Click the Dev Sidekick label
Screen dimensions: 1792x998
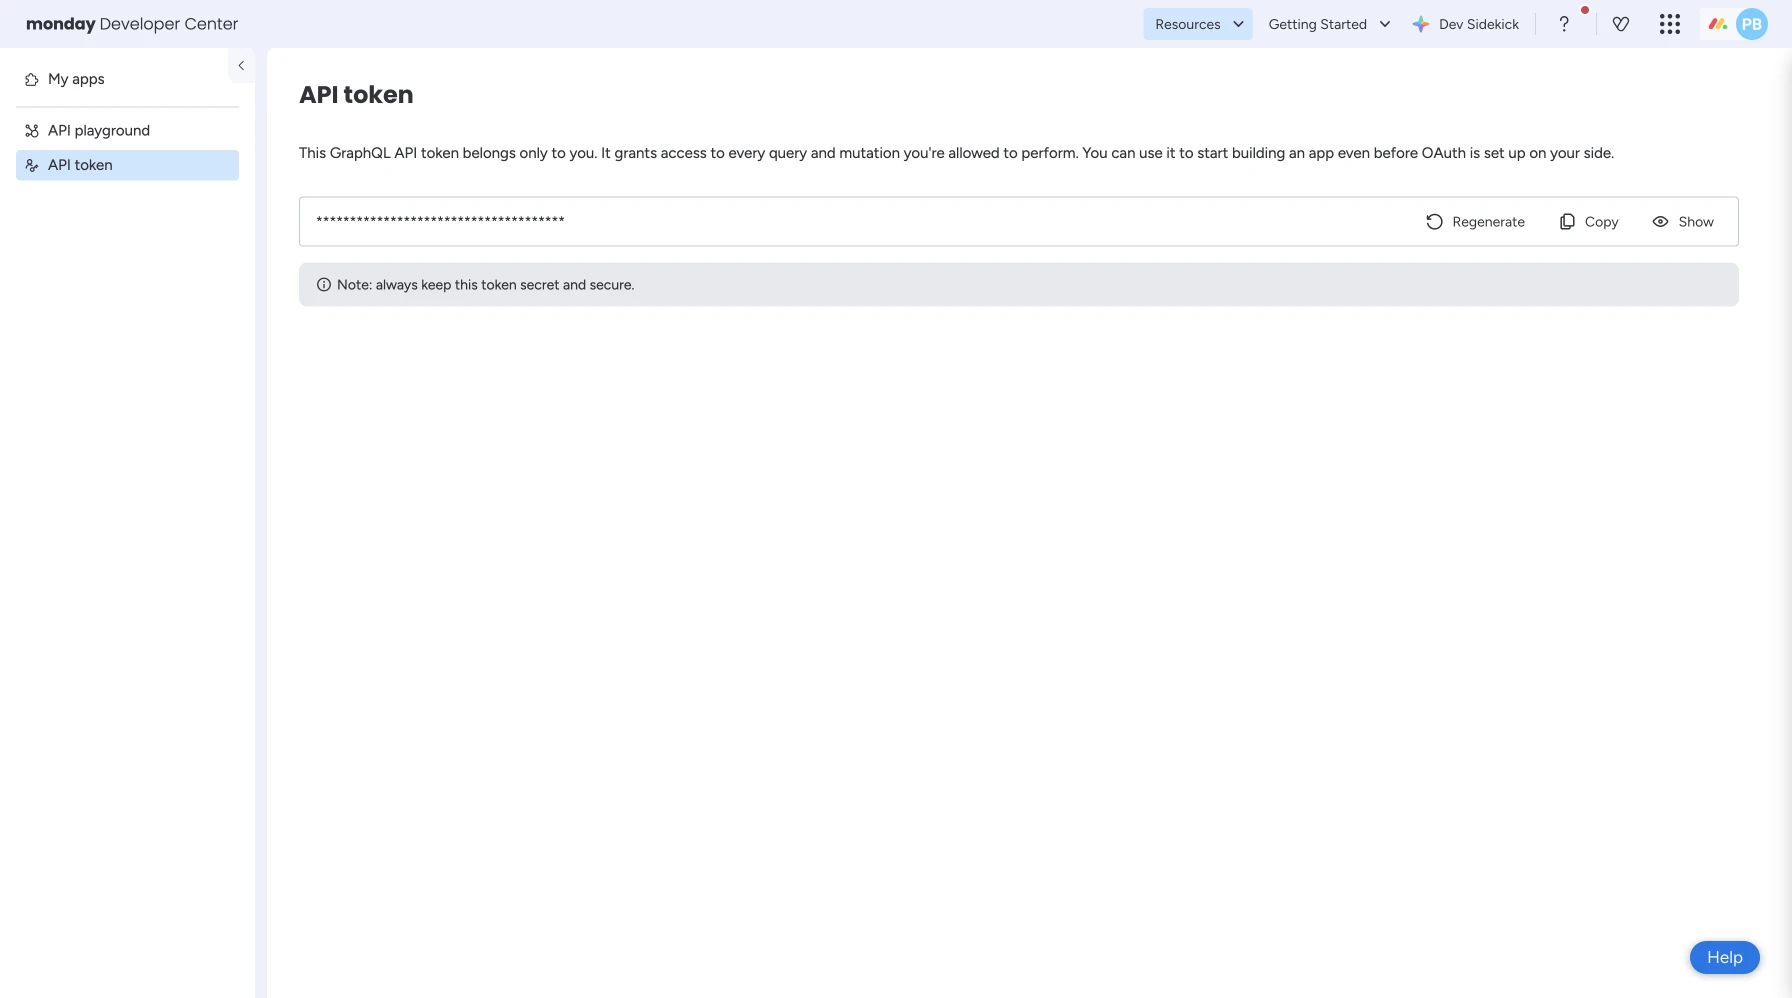pyautogui.click(x=1478, y=24)
